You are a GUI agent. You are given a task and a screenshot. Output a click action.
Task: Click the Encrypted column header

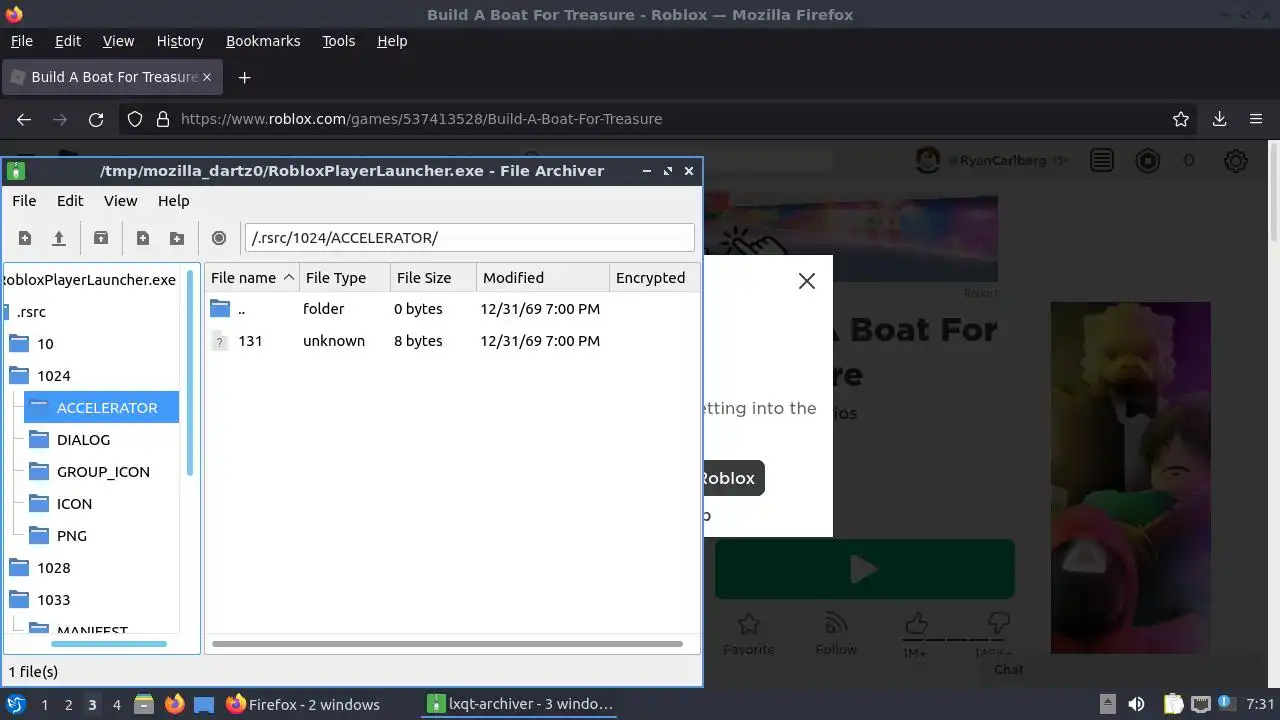[654, 278]
